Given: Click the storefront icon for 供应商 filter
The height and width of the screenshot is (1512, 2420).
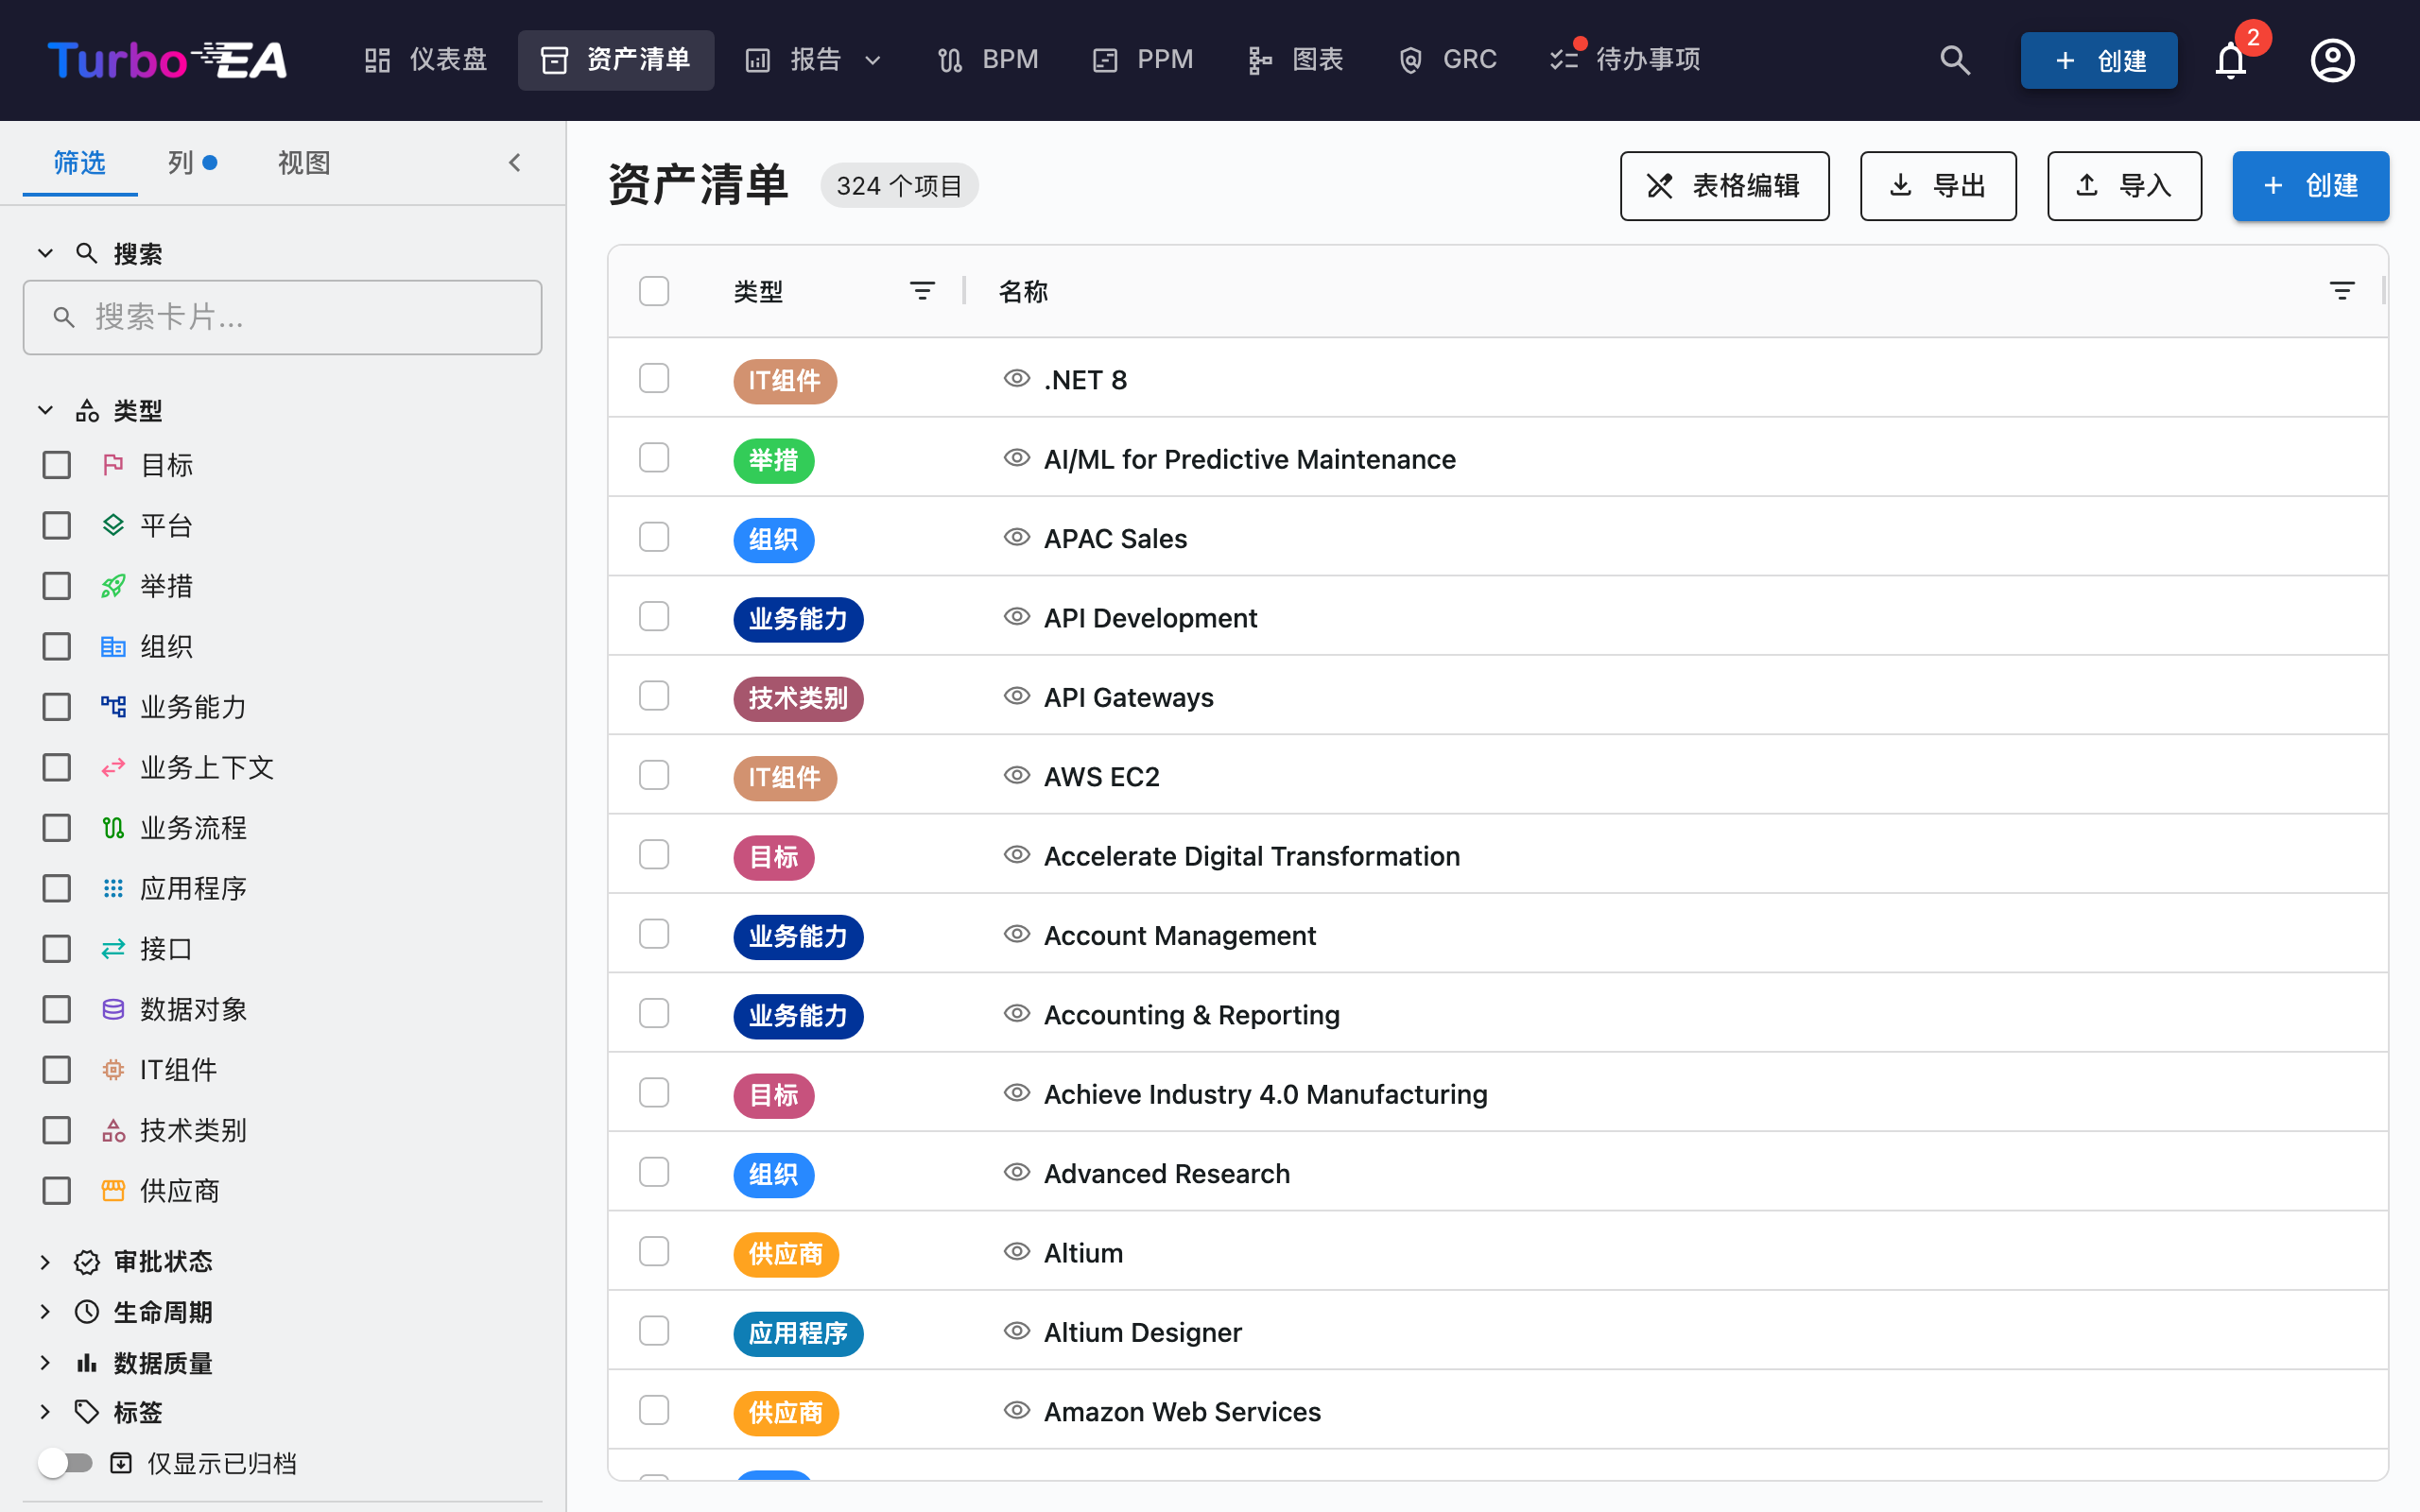Looking at the screenshot, I should 113,1191.
